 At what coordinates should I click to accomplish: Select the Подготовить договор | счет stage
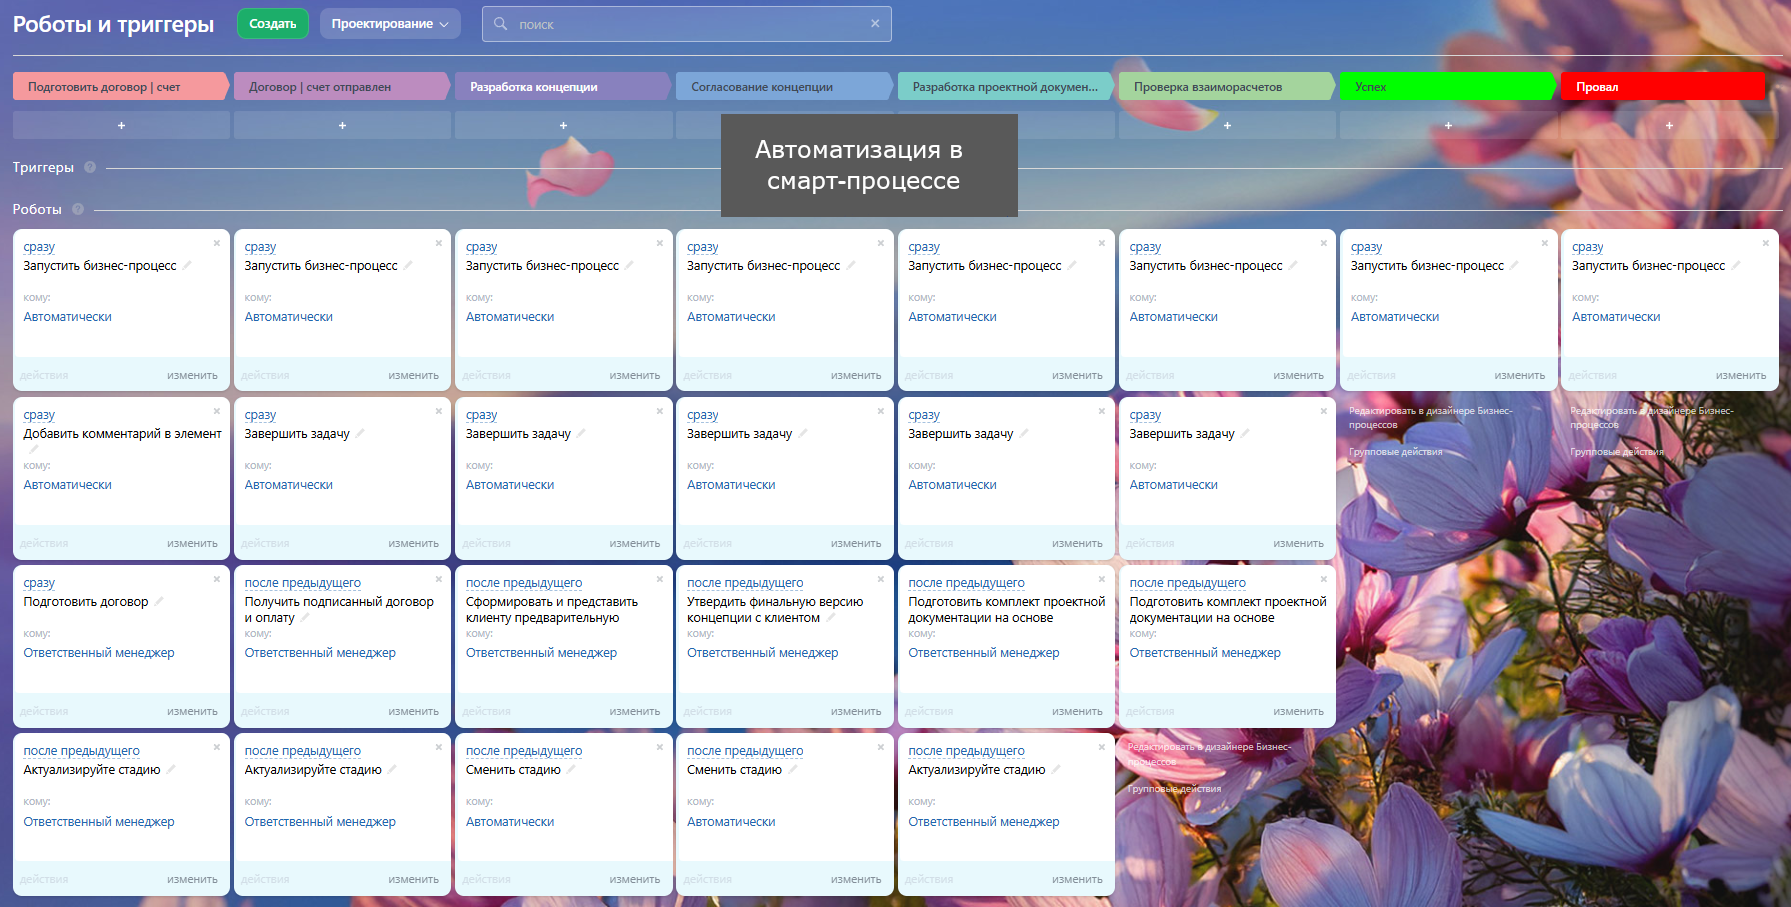coord(121,87)
